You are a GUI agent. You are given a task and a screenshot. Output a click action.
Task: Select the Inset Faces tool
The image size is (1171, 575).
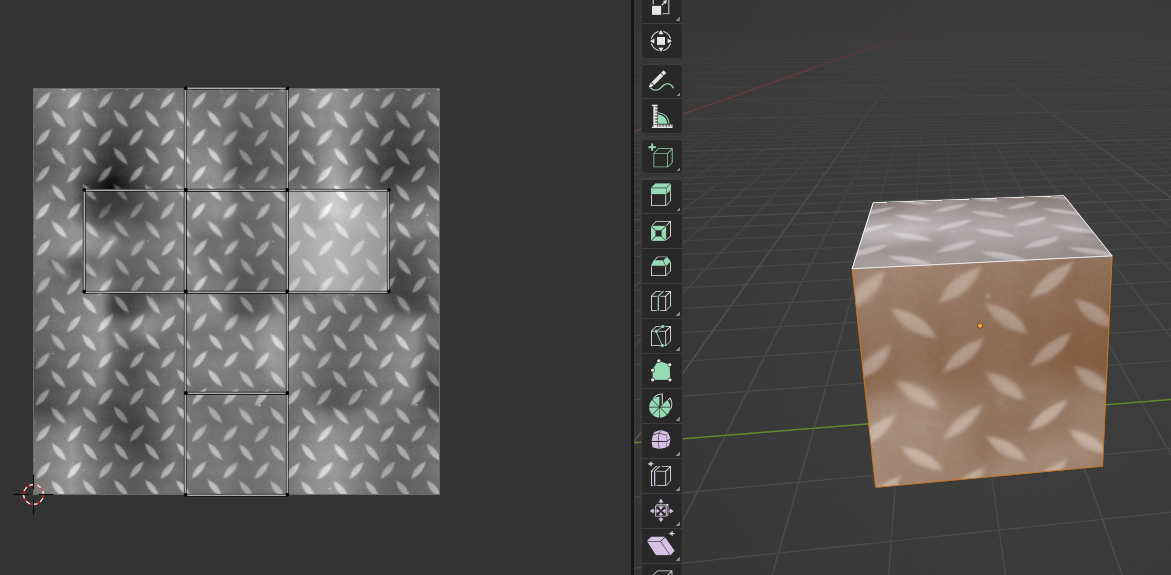tap(662, 231)
